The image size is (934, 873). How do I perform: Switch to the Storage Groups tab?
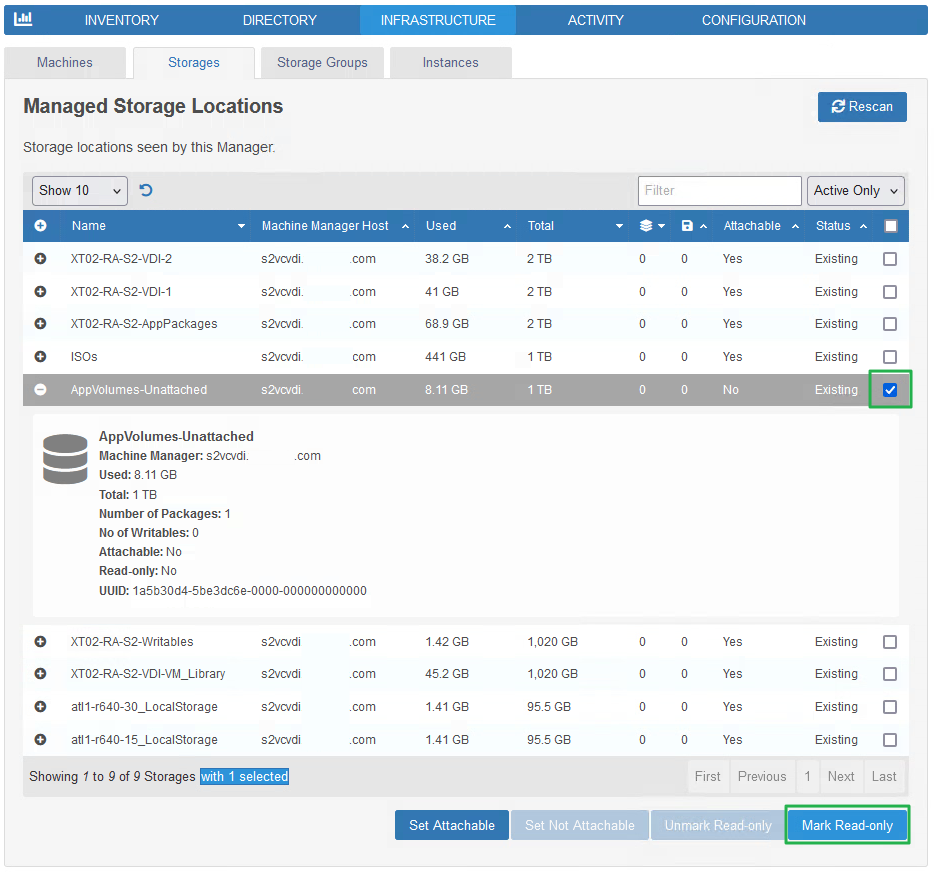tap(321, 62)
